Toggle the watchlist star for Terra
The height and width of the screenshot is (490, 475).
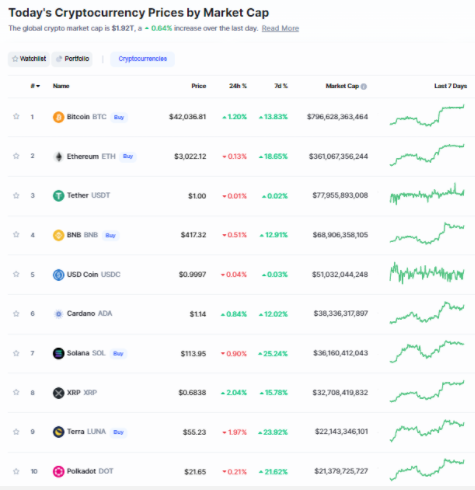click(16, 432)
